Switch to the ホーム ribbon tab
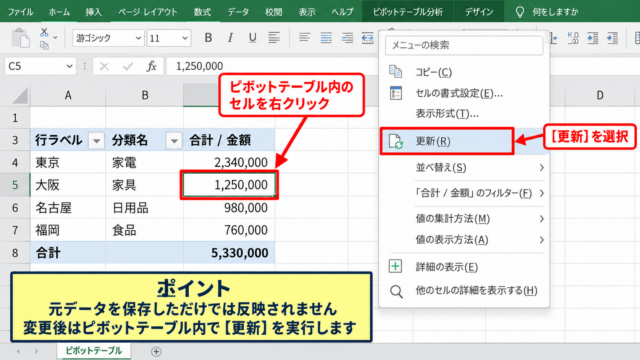 pyautogui.click(x=59, y=12)
